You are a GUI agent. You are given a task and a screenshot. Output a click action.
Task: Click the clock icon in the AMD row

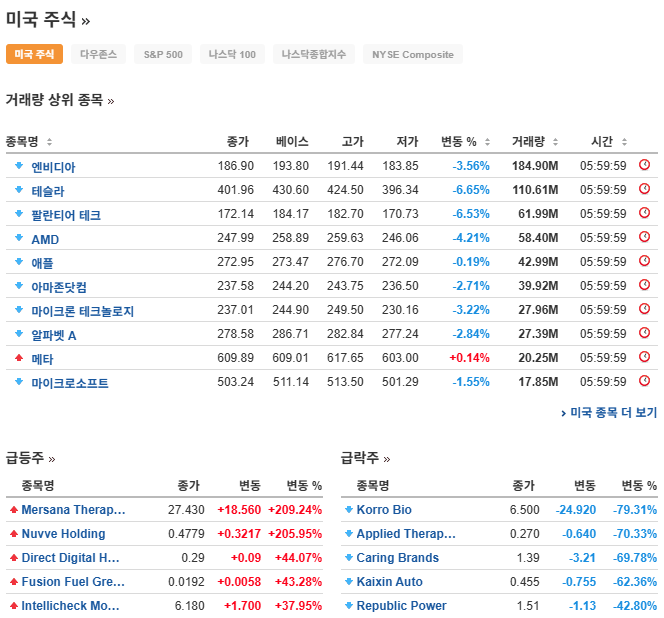tap(644, 236)
